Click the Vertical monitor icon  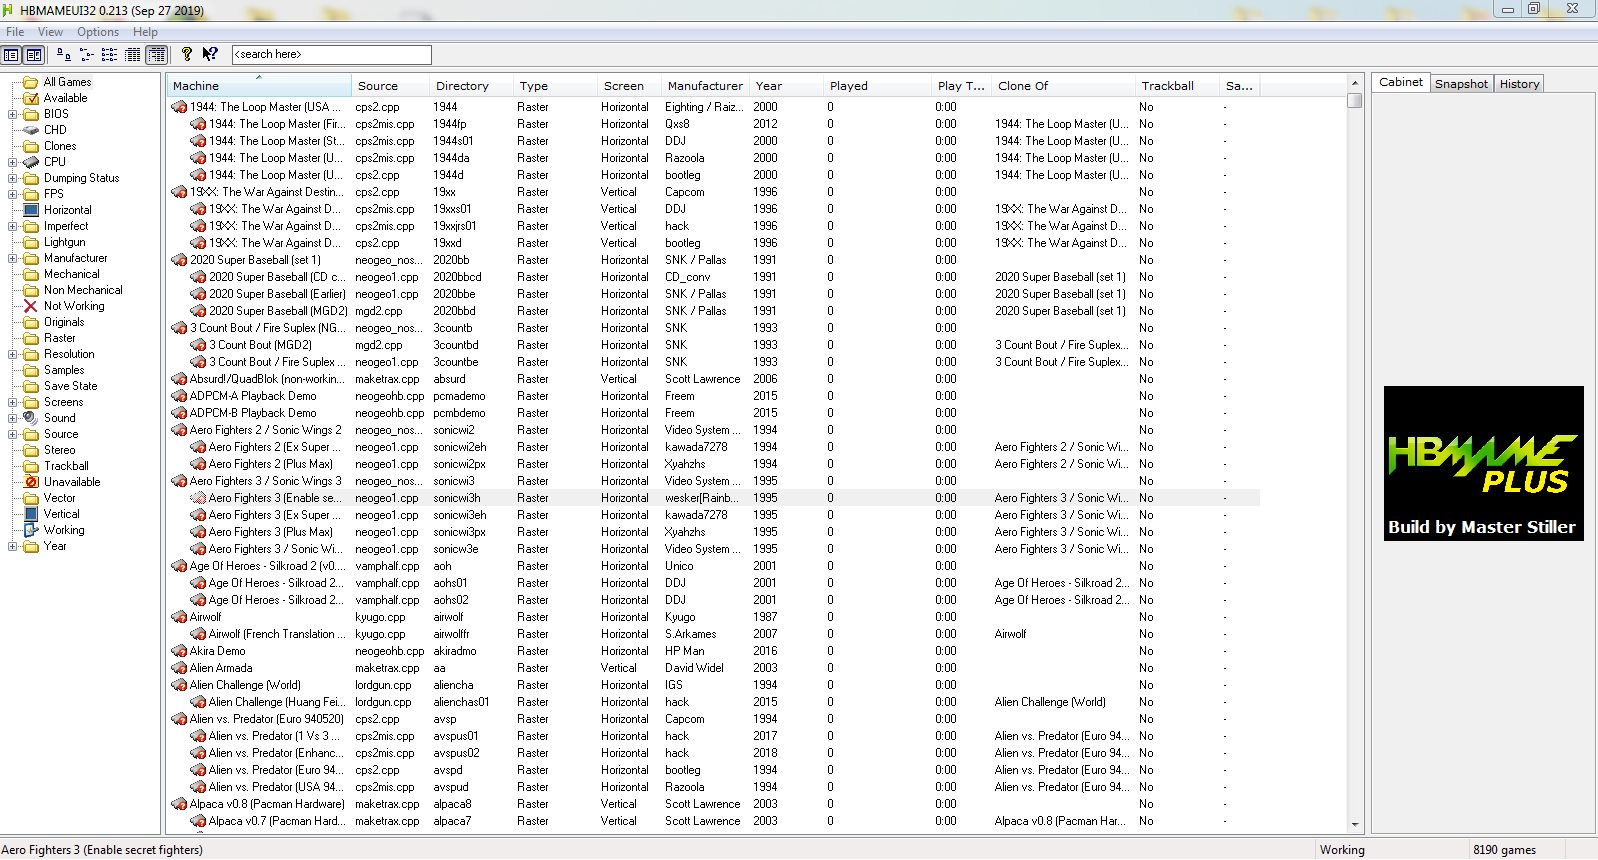pyautogui.click(x=31, y=514)
